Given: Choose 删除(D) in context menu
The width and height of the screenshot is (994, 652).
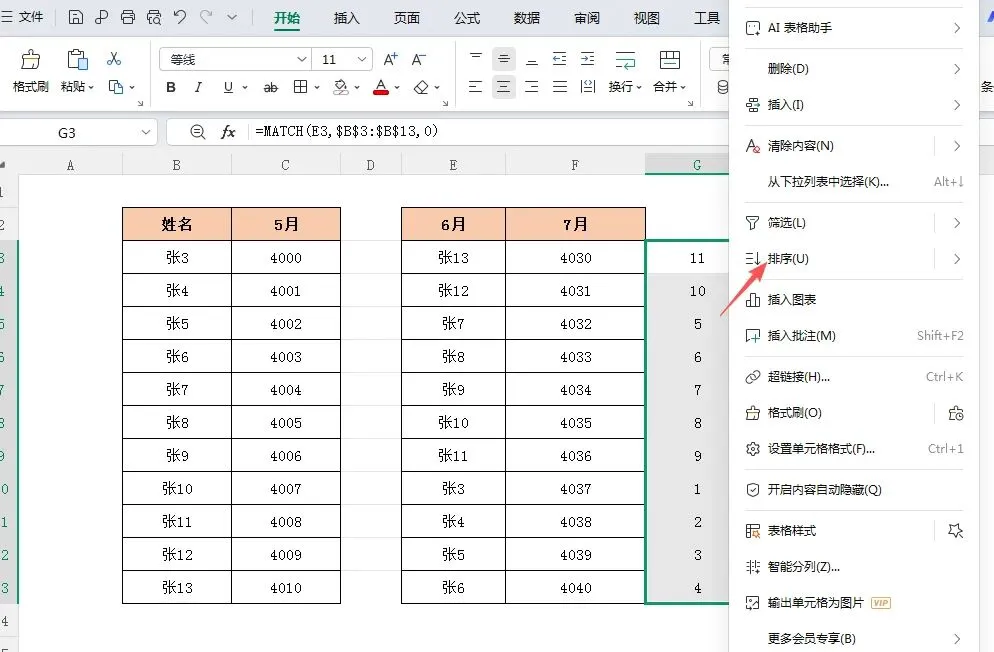Looking at the screenshot, I should click(853, 68).
